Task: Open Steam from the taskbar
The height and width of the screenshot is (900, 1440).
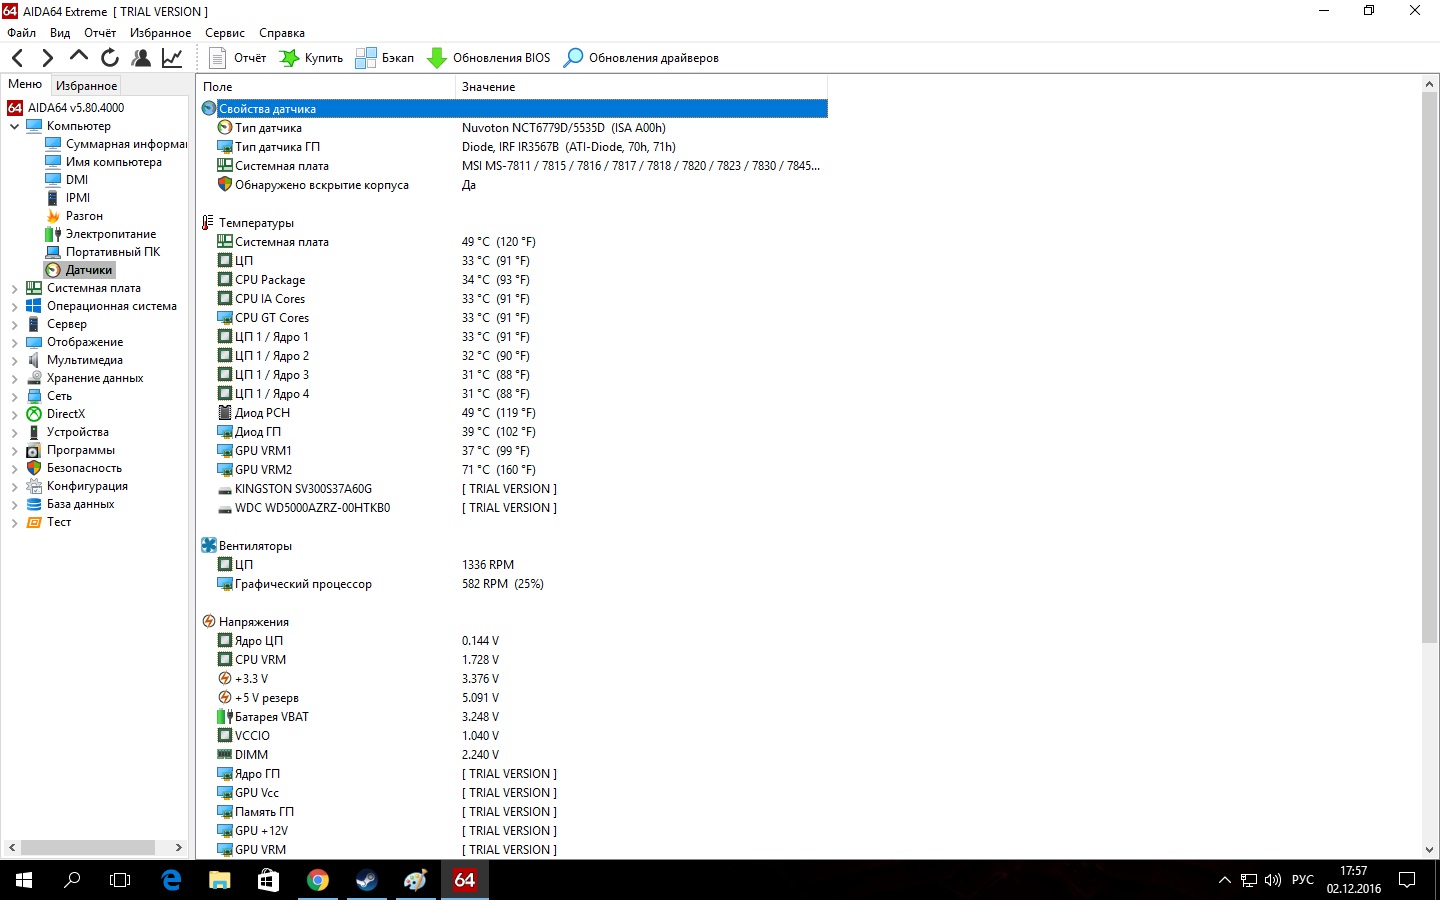Action: pyautogui.click(x=367, y=880)
